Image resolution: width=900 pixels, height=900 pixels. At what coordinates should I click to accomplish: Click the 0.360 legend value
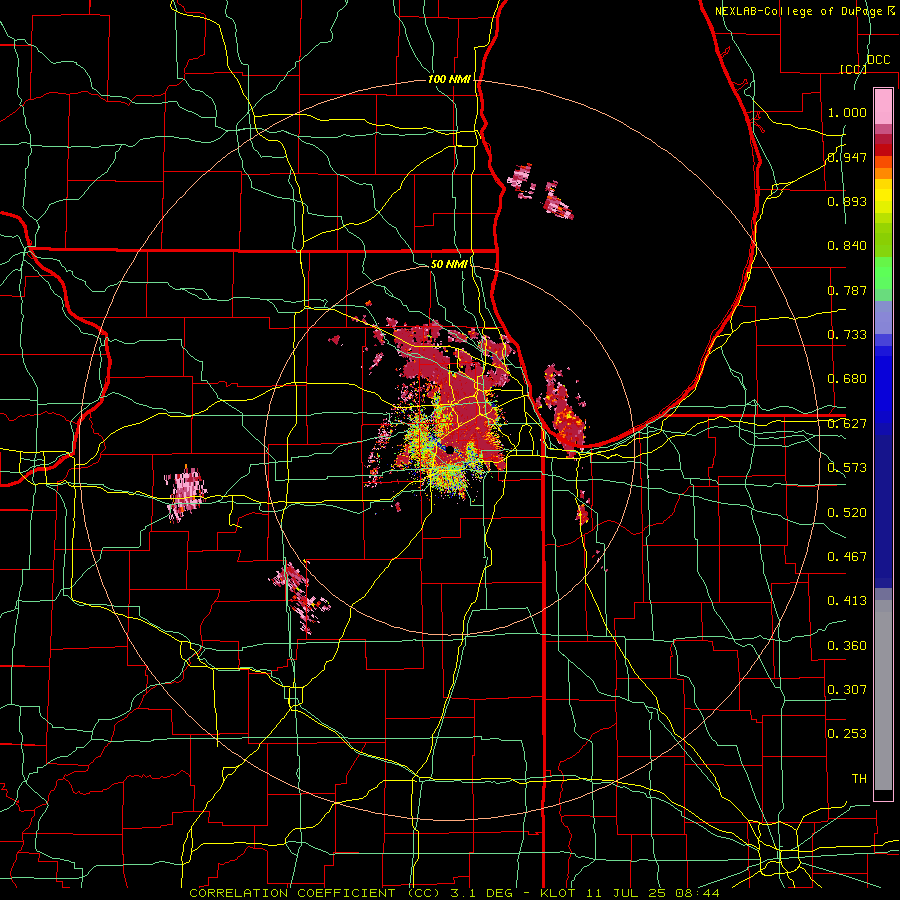847,646
